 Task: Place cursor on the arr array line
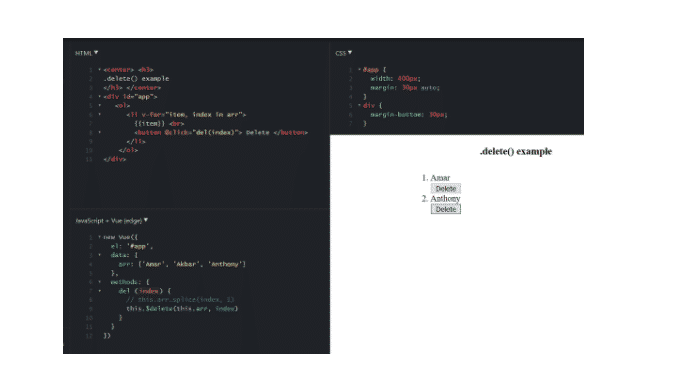tap(182, 264)
